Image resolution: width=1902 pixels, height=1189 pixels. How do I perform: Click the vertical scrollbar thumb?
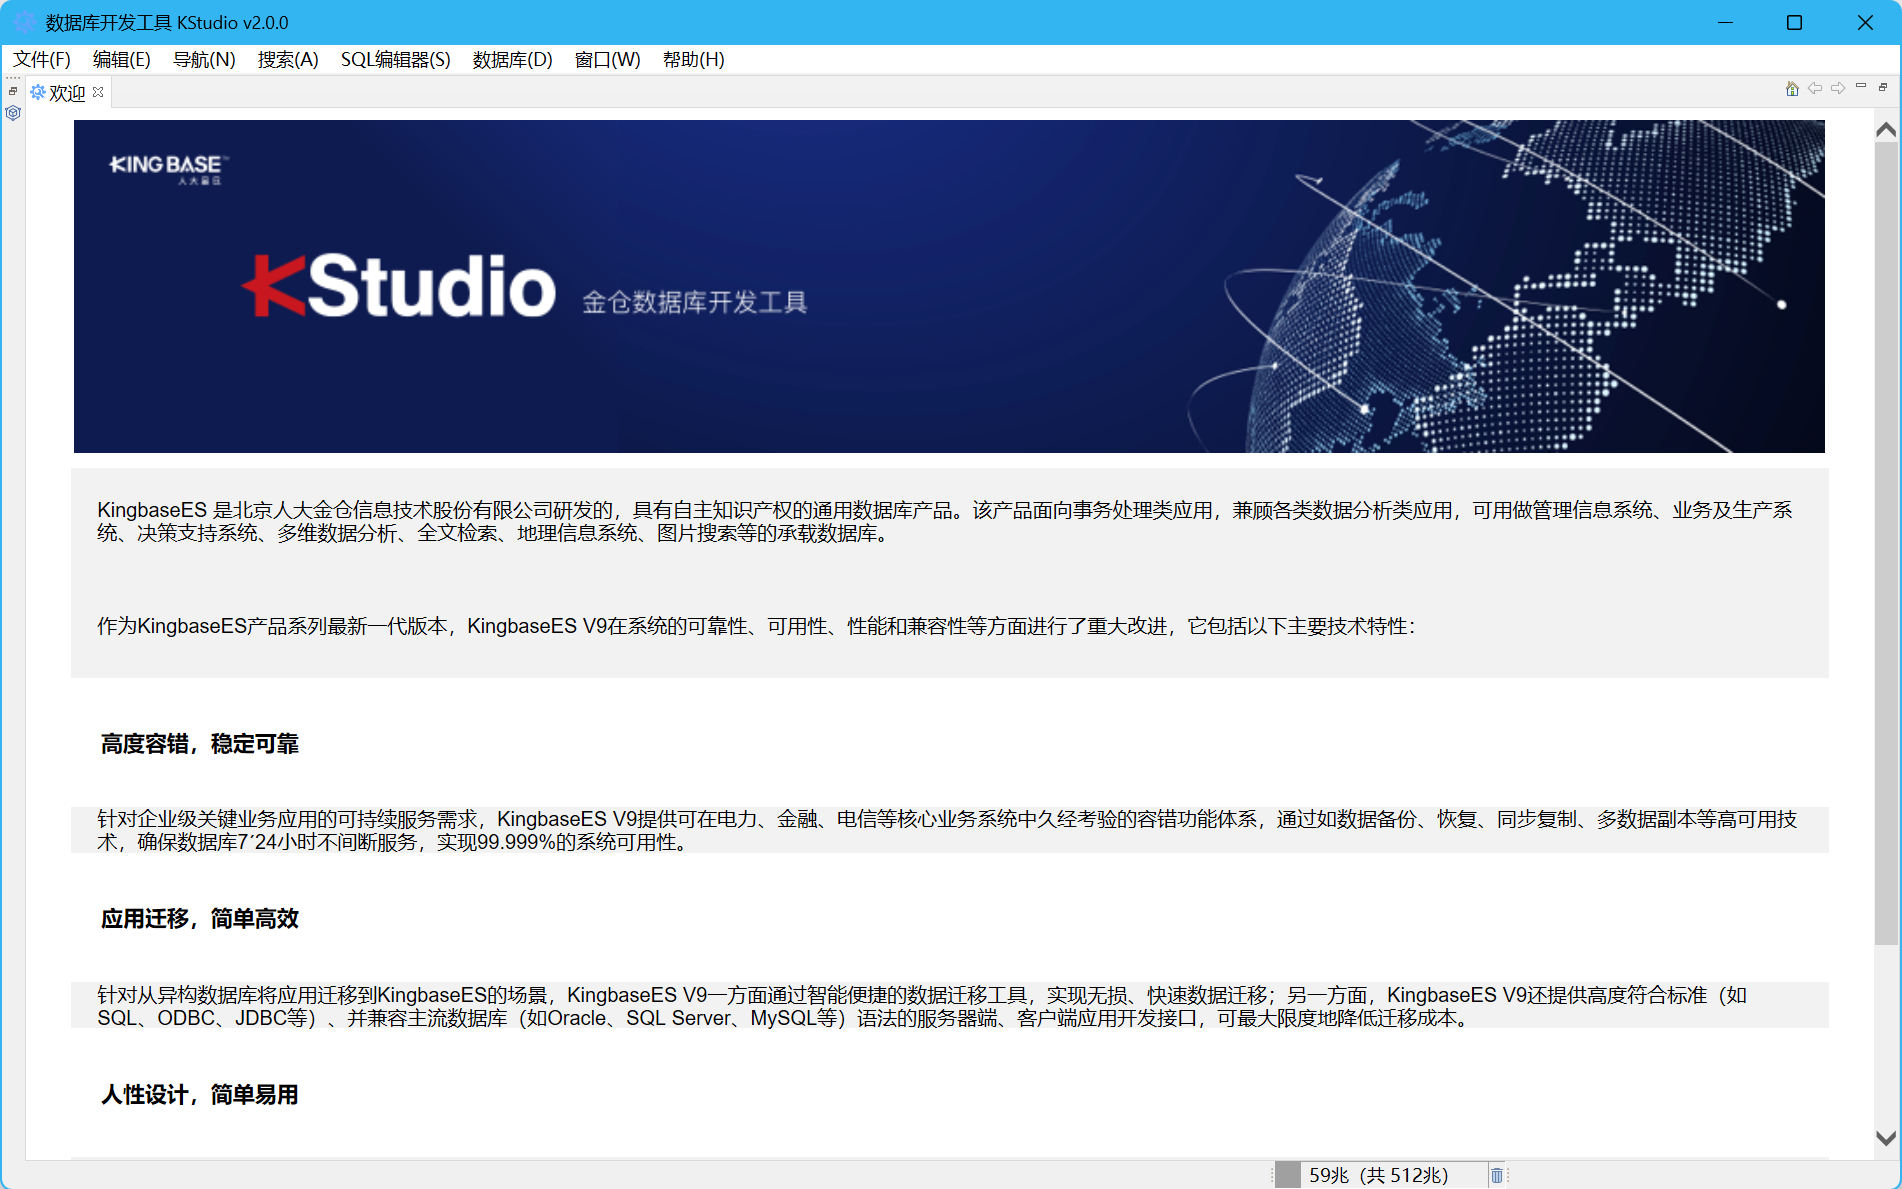point(1886,543)
